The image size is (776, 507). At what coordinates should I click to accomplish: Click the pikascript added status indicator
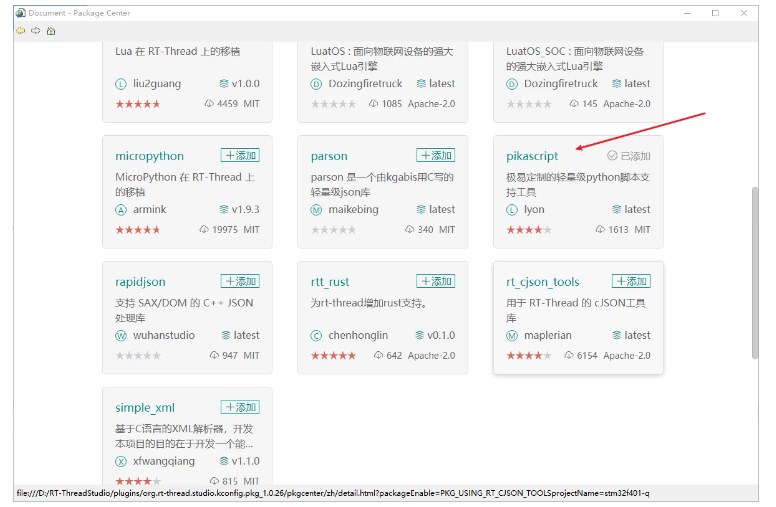point(629,156)
